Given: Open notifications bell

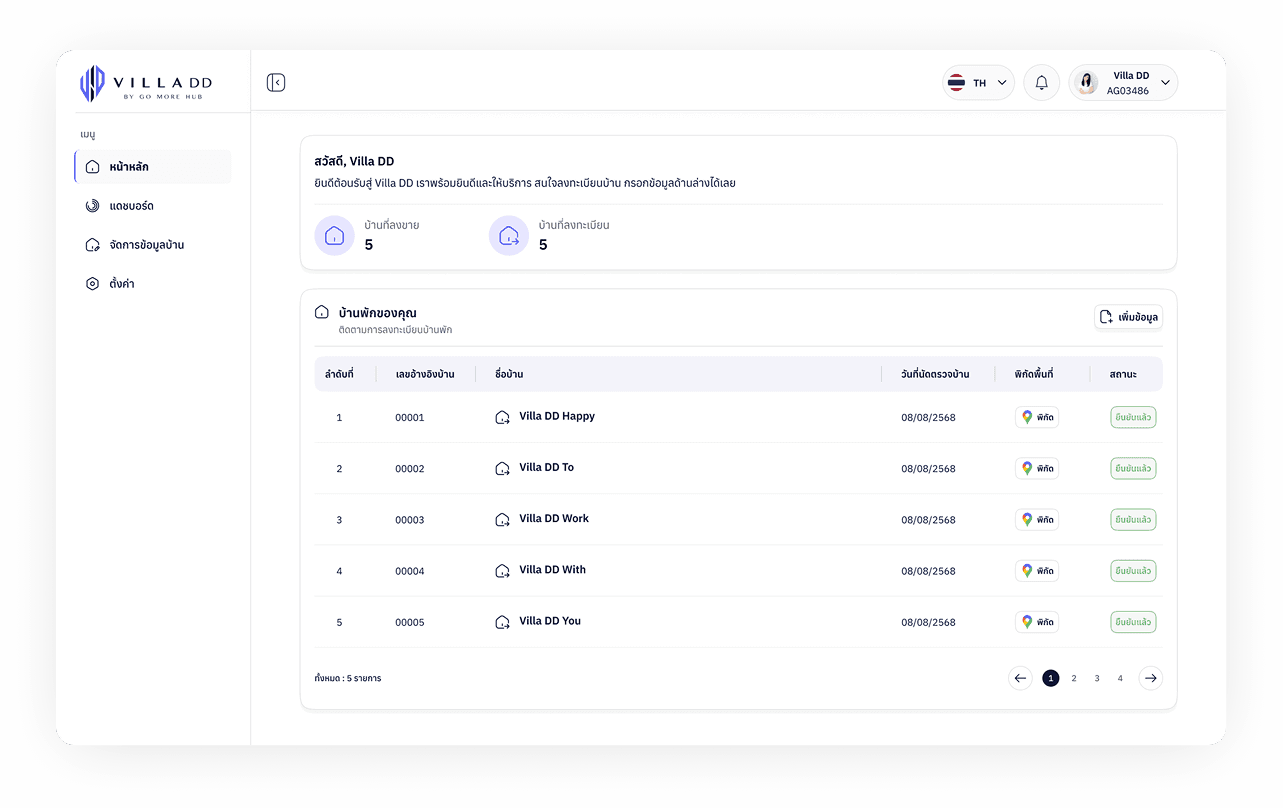Looking at the screenshot, I should [x=1041, y=83].
